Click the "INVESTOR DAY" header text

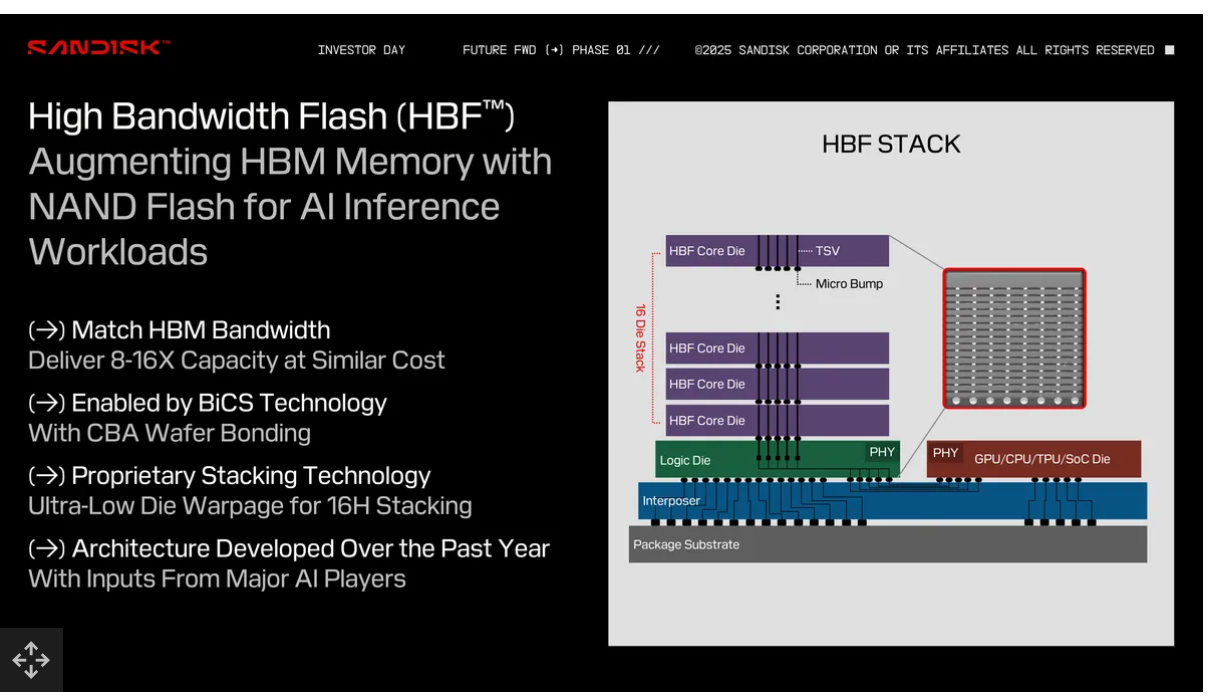click(361, 50)
